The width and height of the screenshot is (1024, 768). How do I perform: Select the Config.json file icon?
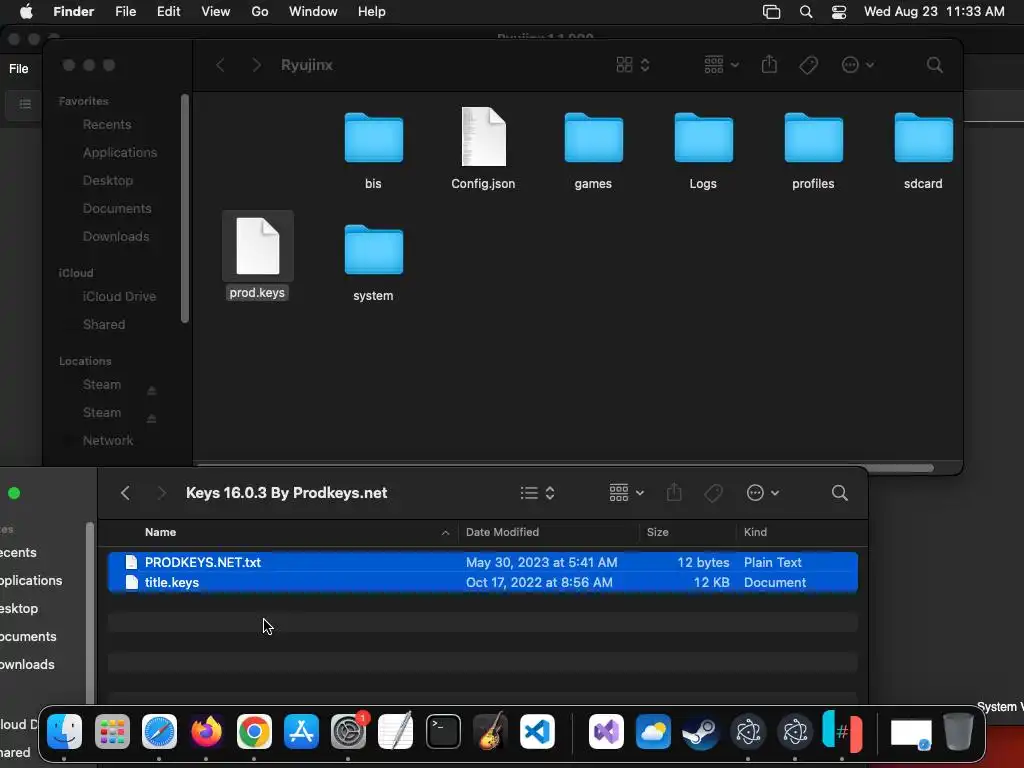tap(483, 136)
